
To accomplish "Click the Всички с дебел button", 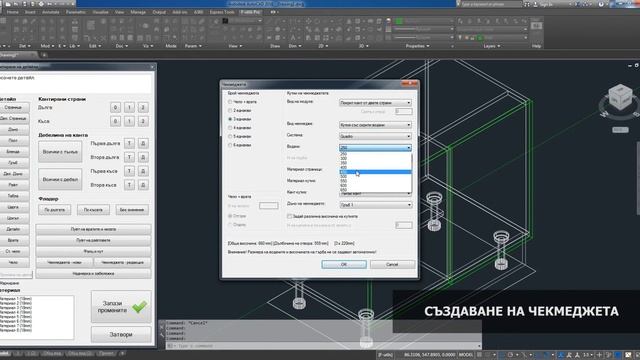I will click(60, 179).
